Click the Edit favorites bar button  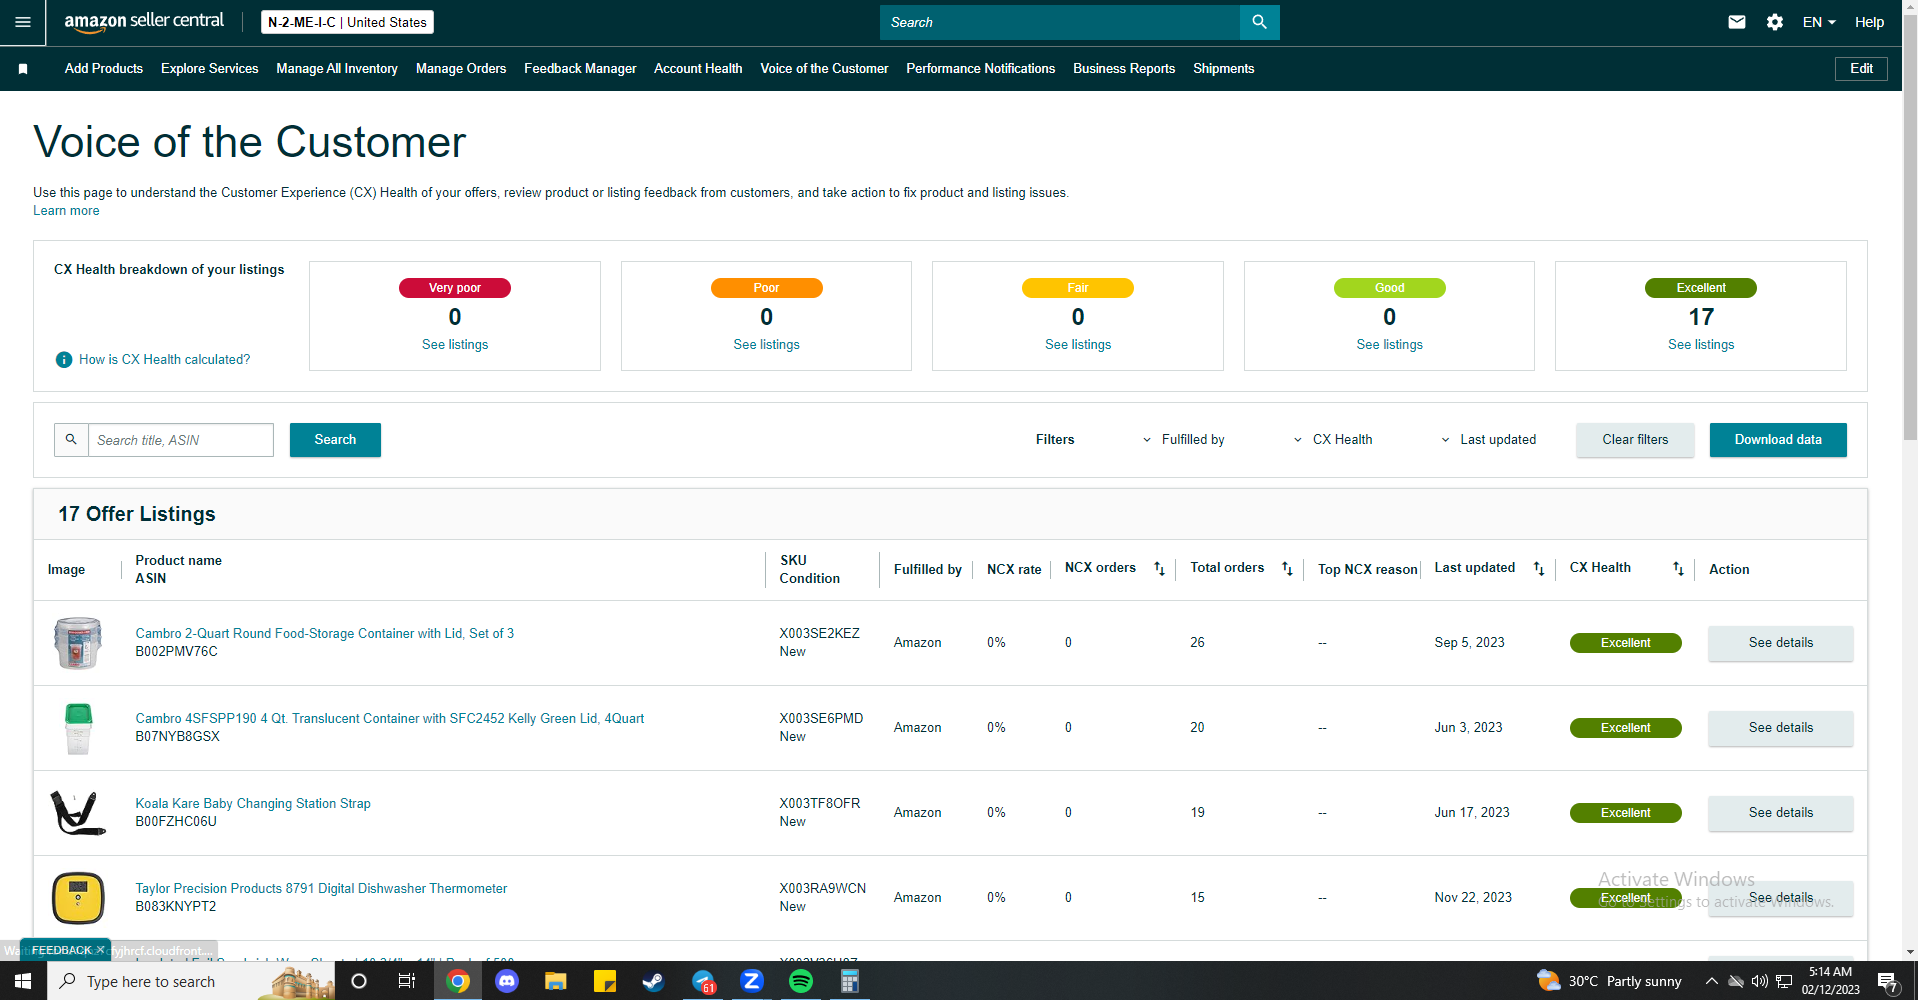(x=1861, y=69)
